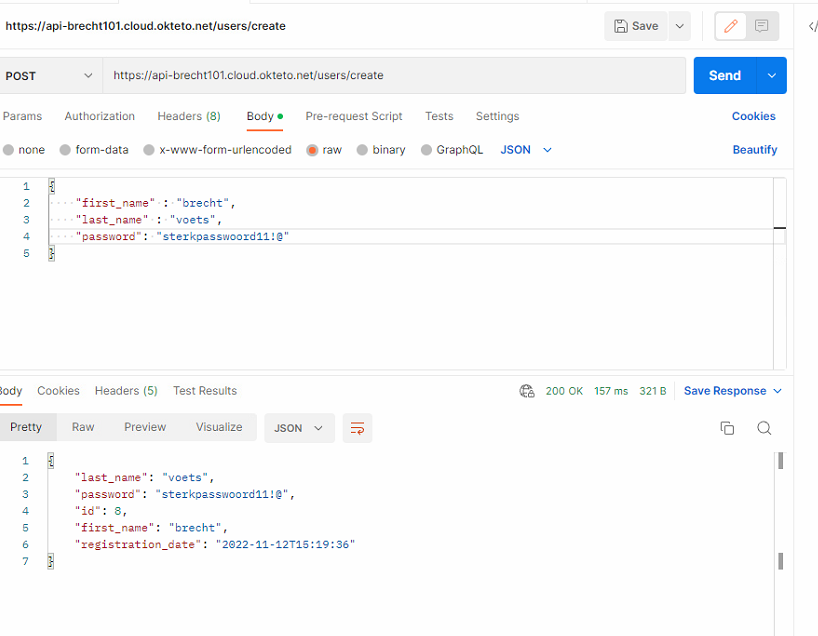Open the POST method dropdown
Viewport: 818px width, 636px height.
[x=50, y=75]
